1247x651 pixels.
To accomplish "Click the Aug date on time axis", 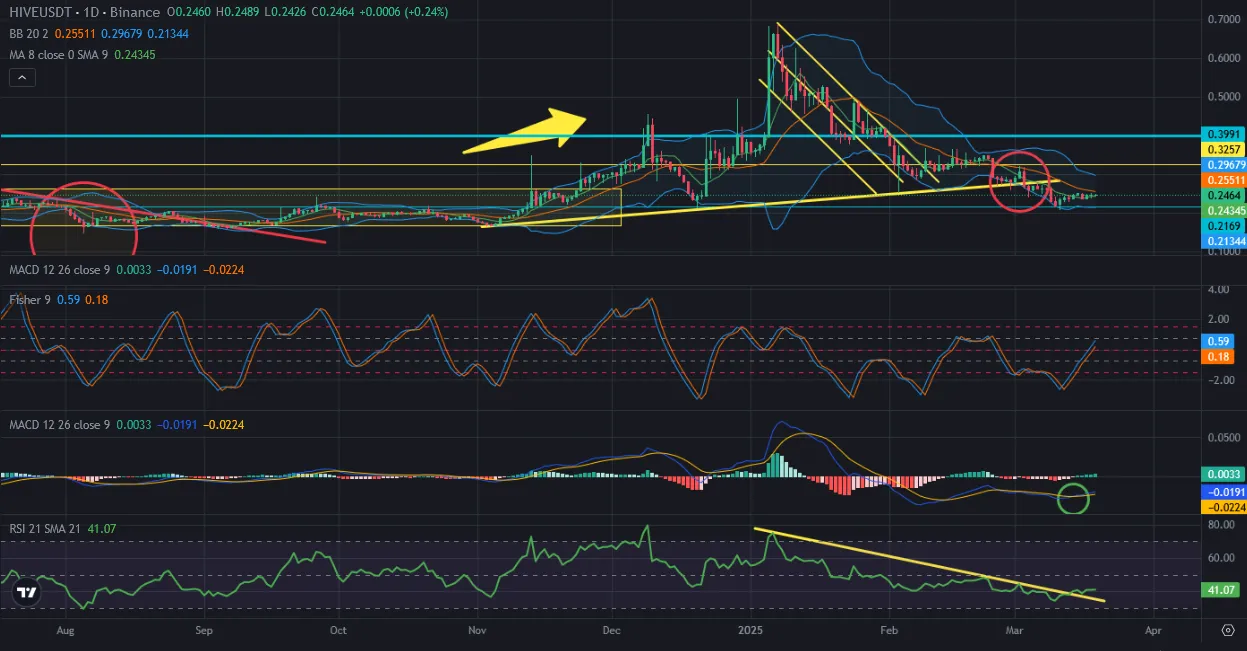I will point(66,631).
